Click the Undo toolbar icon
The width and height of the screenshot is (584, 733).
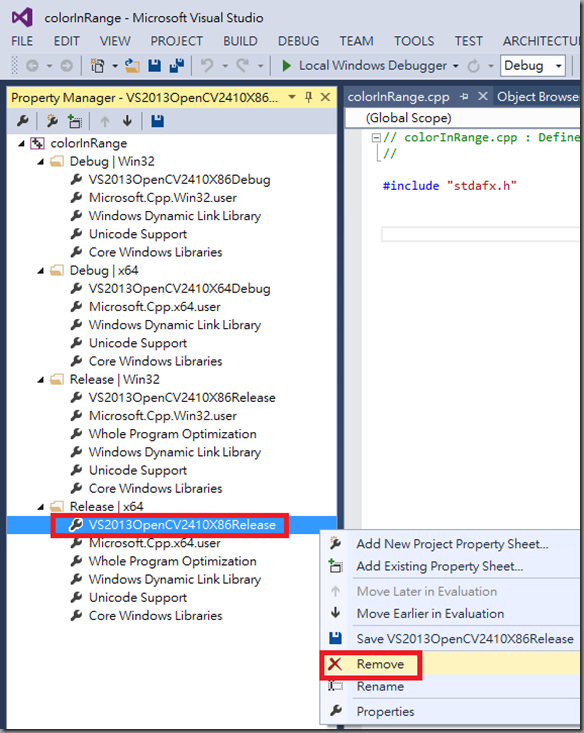pos(206,65)
